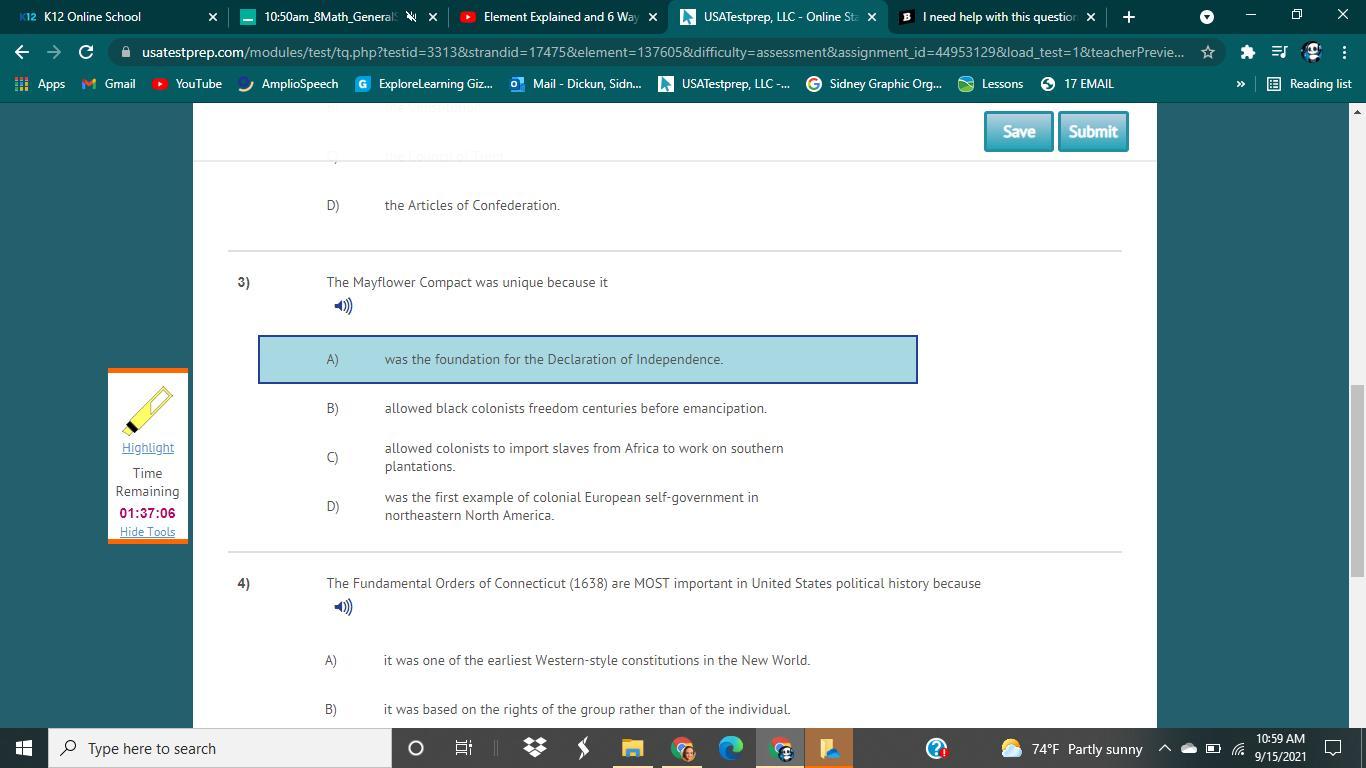Play audio for the Mayflower Compact question
Image resolution: width=1366 pixels, height=768 pixels.
343,306
